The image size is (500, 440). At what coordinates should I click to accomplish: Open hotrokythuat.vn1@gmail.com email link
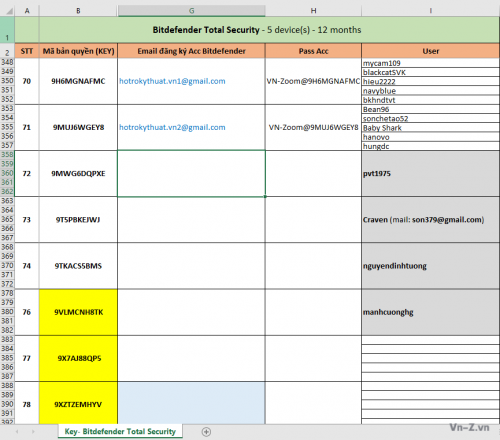pyautogui.click(x=172, y=81)
